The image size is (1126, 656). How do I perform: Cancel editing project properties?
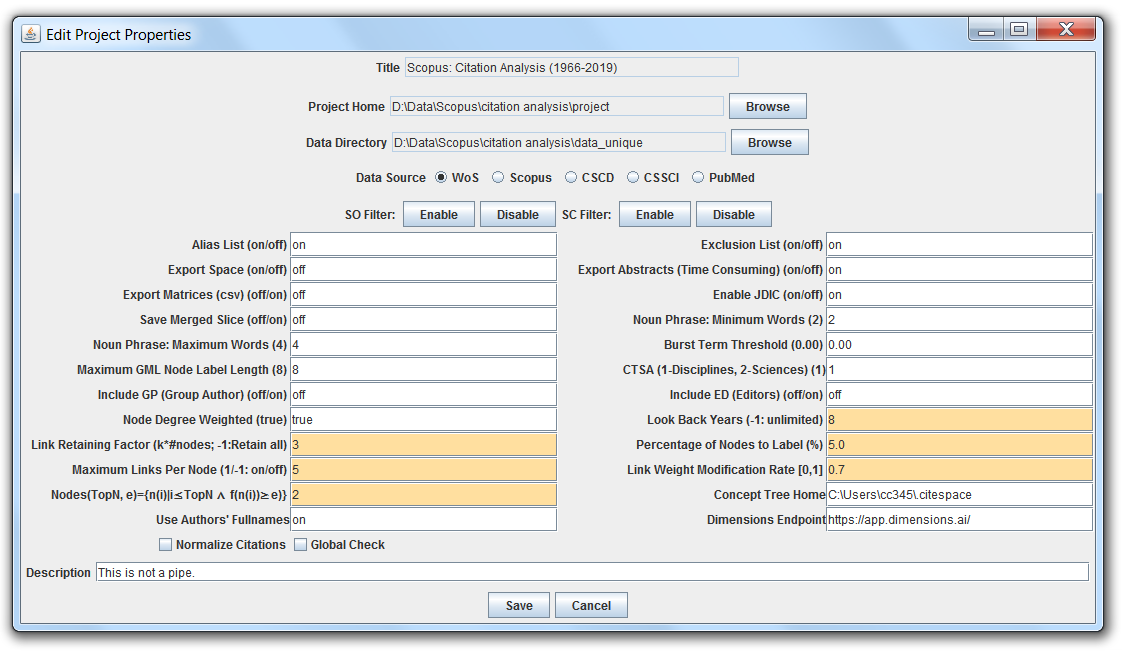point(592,605)
